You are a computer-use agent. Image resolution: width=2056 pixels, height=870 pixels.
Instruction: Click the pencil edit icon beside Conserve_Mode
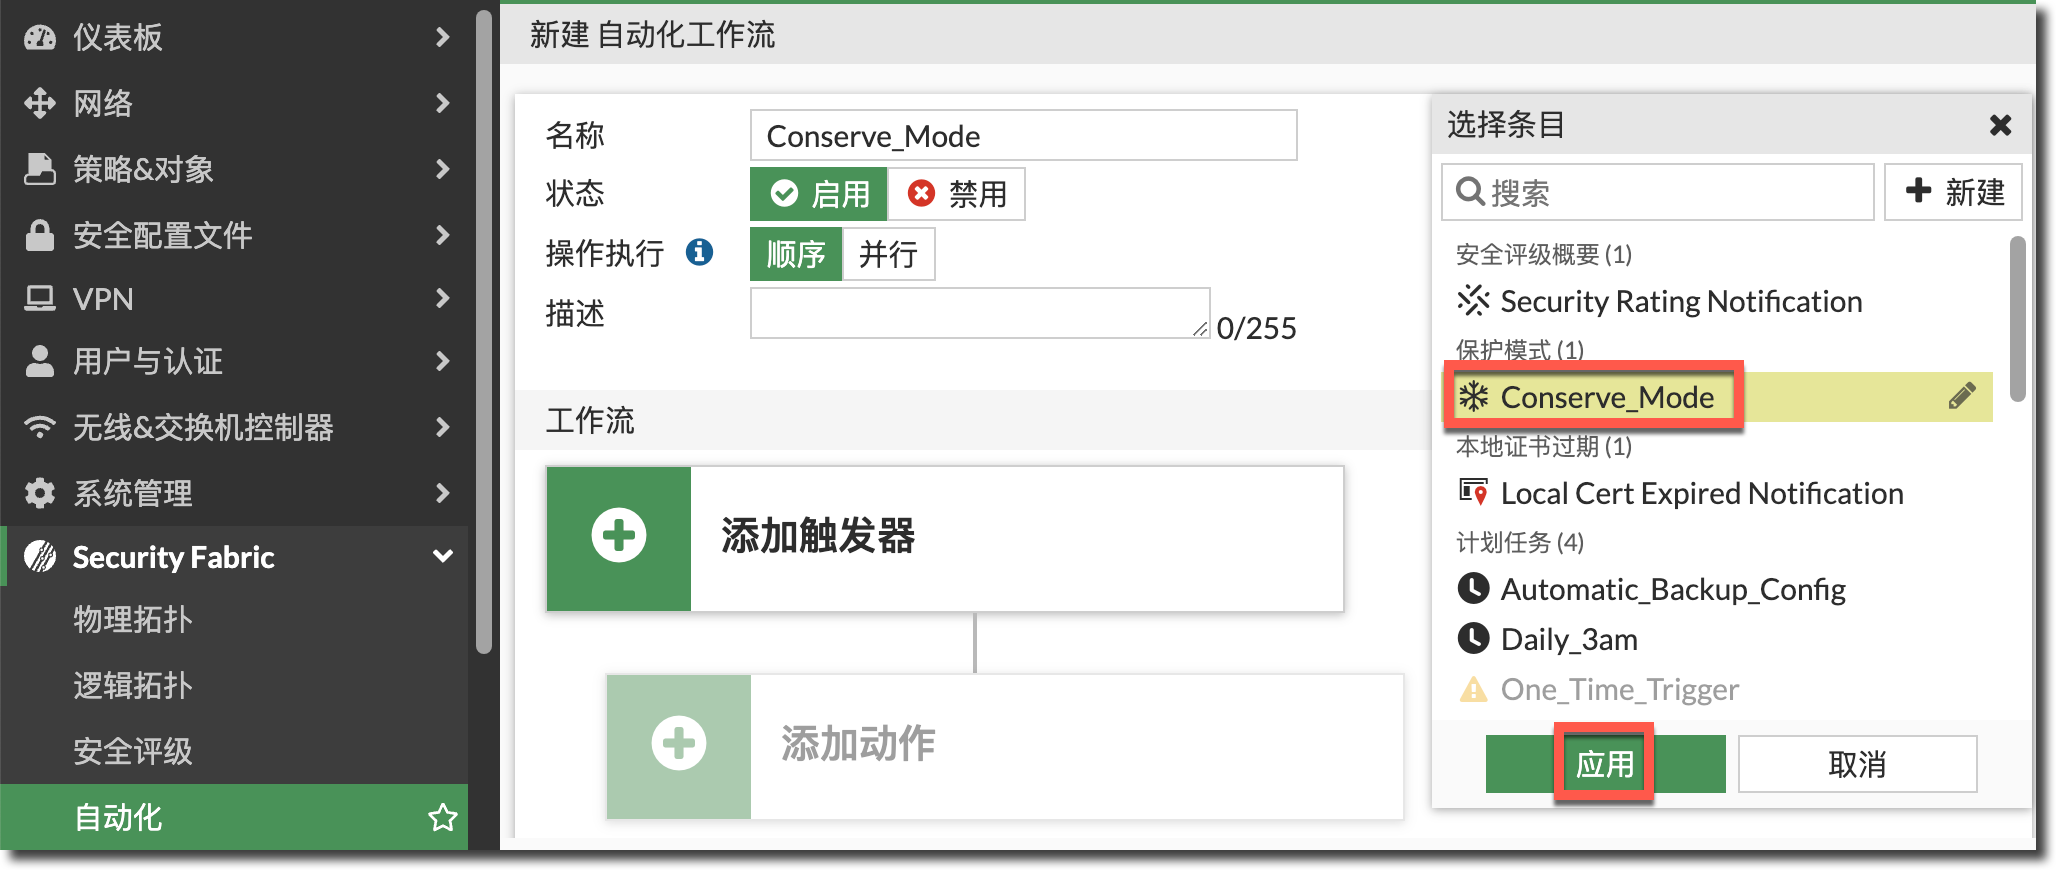(1961, 397)
